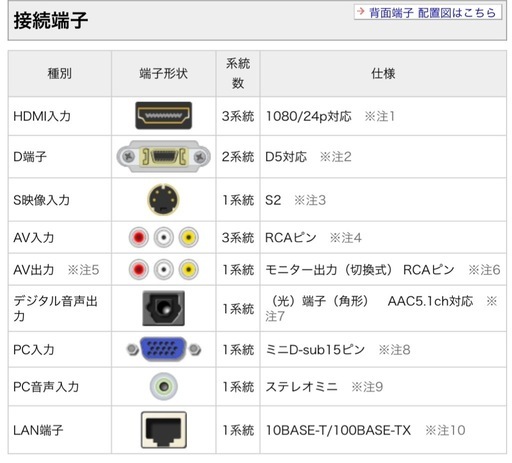Click the 系統数 column header

[238, 73]
